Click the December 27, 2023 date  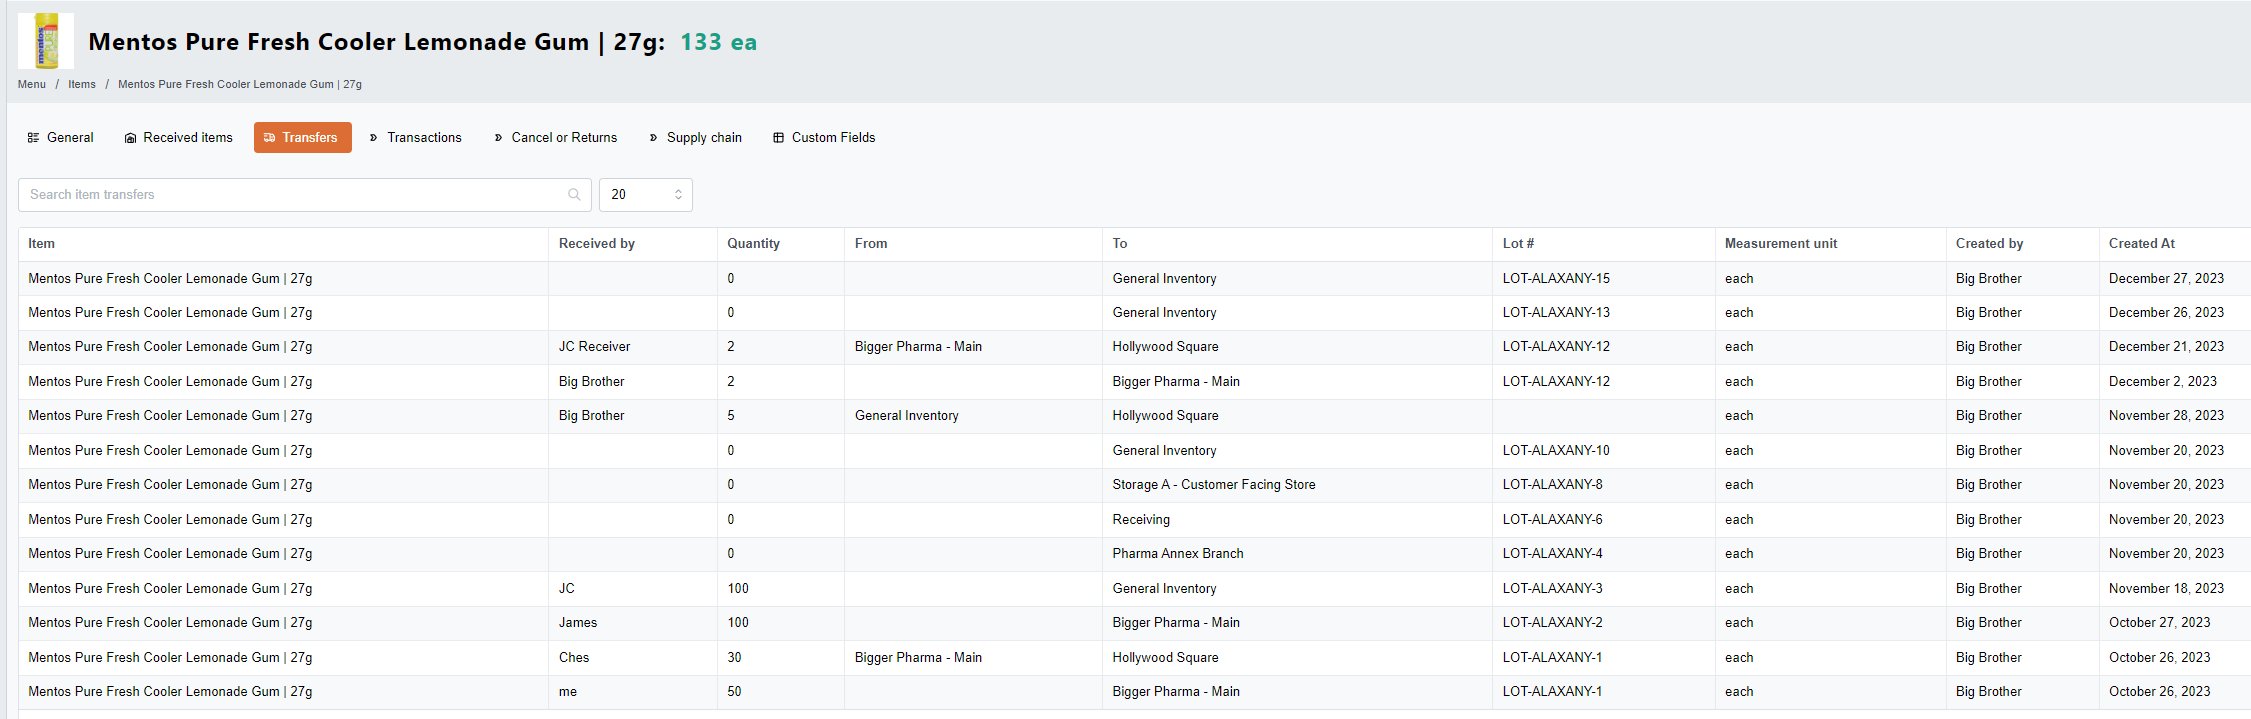(2166, 278)
